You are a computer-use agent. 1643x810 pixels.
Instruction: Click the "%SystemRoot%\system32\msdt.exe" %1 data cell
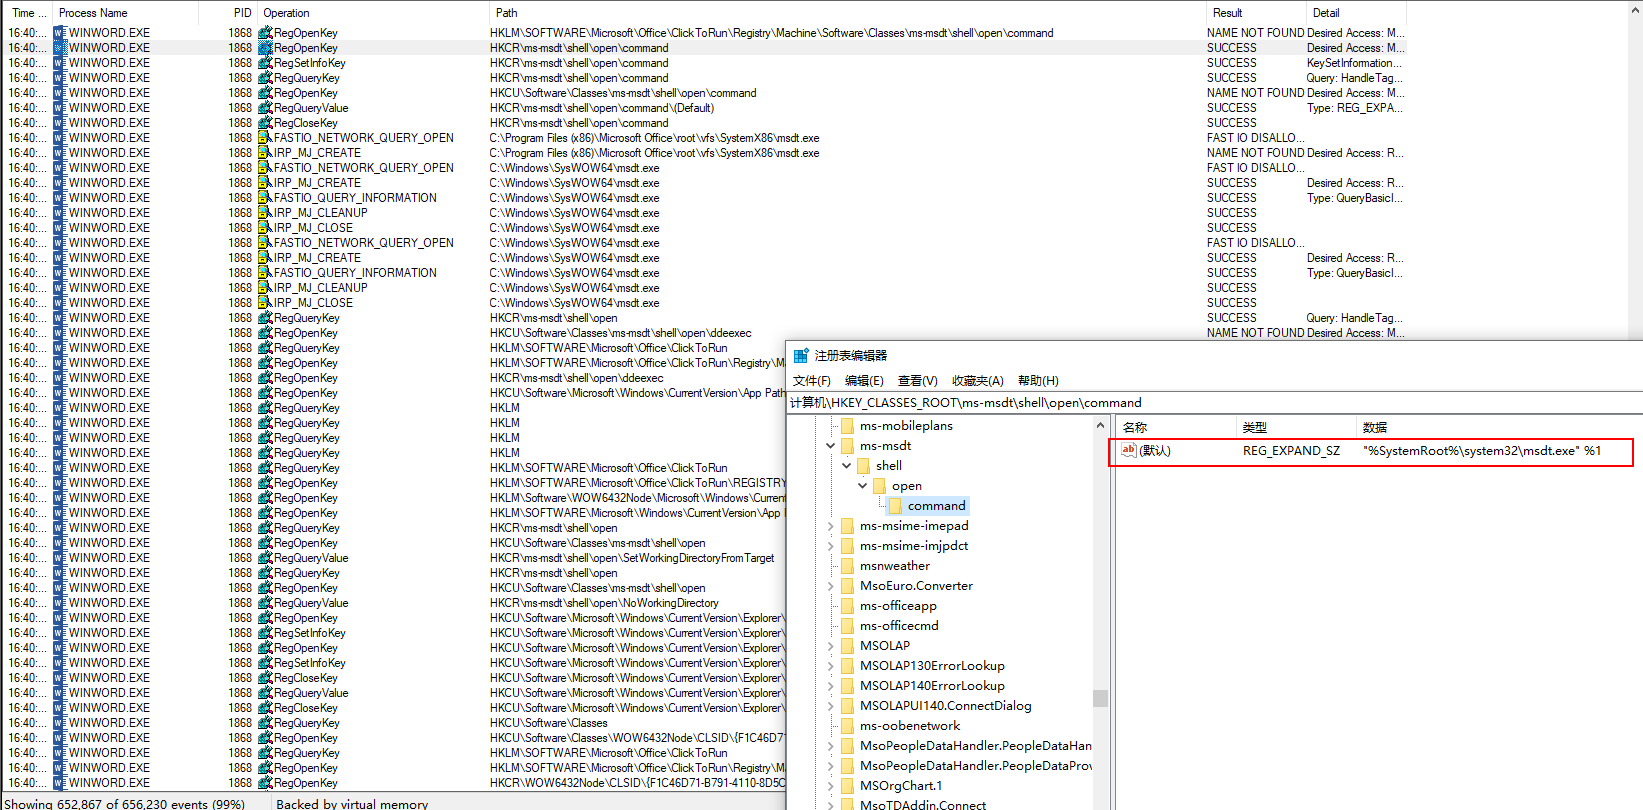tap(1482, 451)
